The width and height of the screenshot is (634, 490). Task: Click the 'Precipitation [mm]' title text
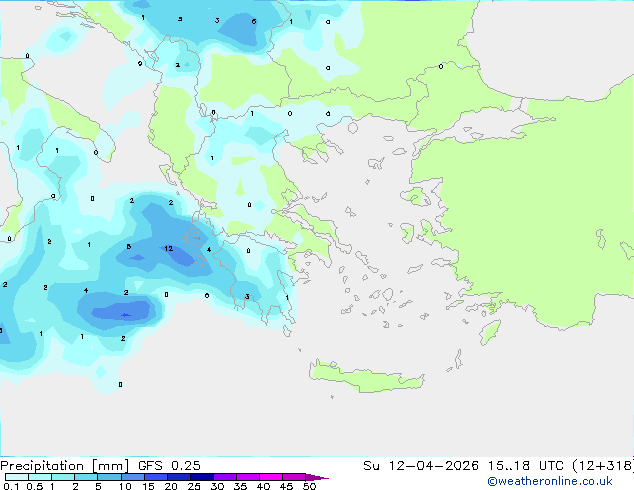pyautogui.click(x=65, y=466)
